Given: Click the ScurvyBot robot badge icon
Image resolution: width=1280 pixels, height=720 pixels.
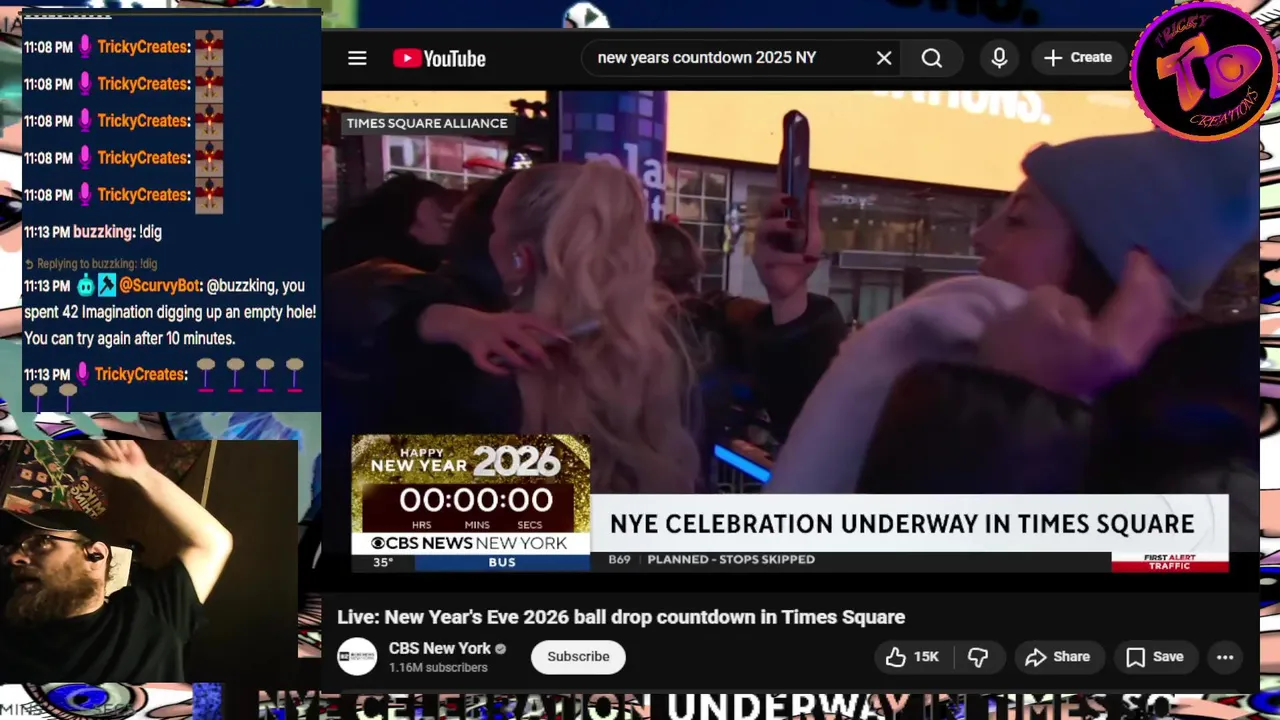Looking at the screenshot, I should 85,286.
